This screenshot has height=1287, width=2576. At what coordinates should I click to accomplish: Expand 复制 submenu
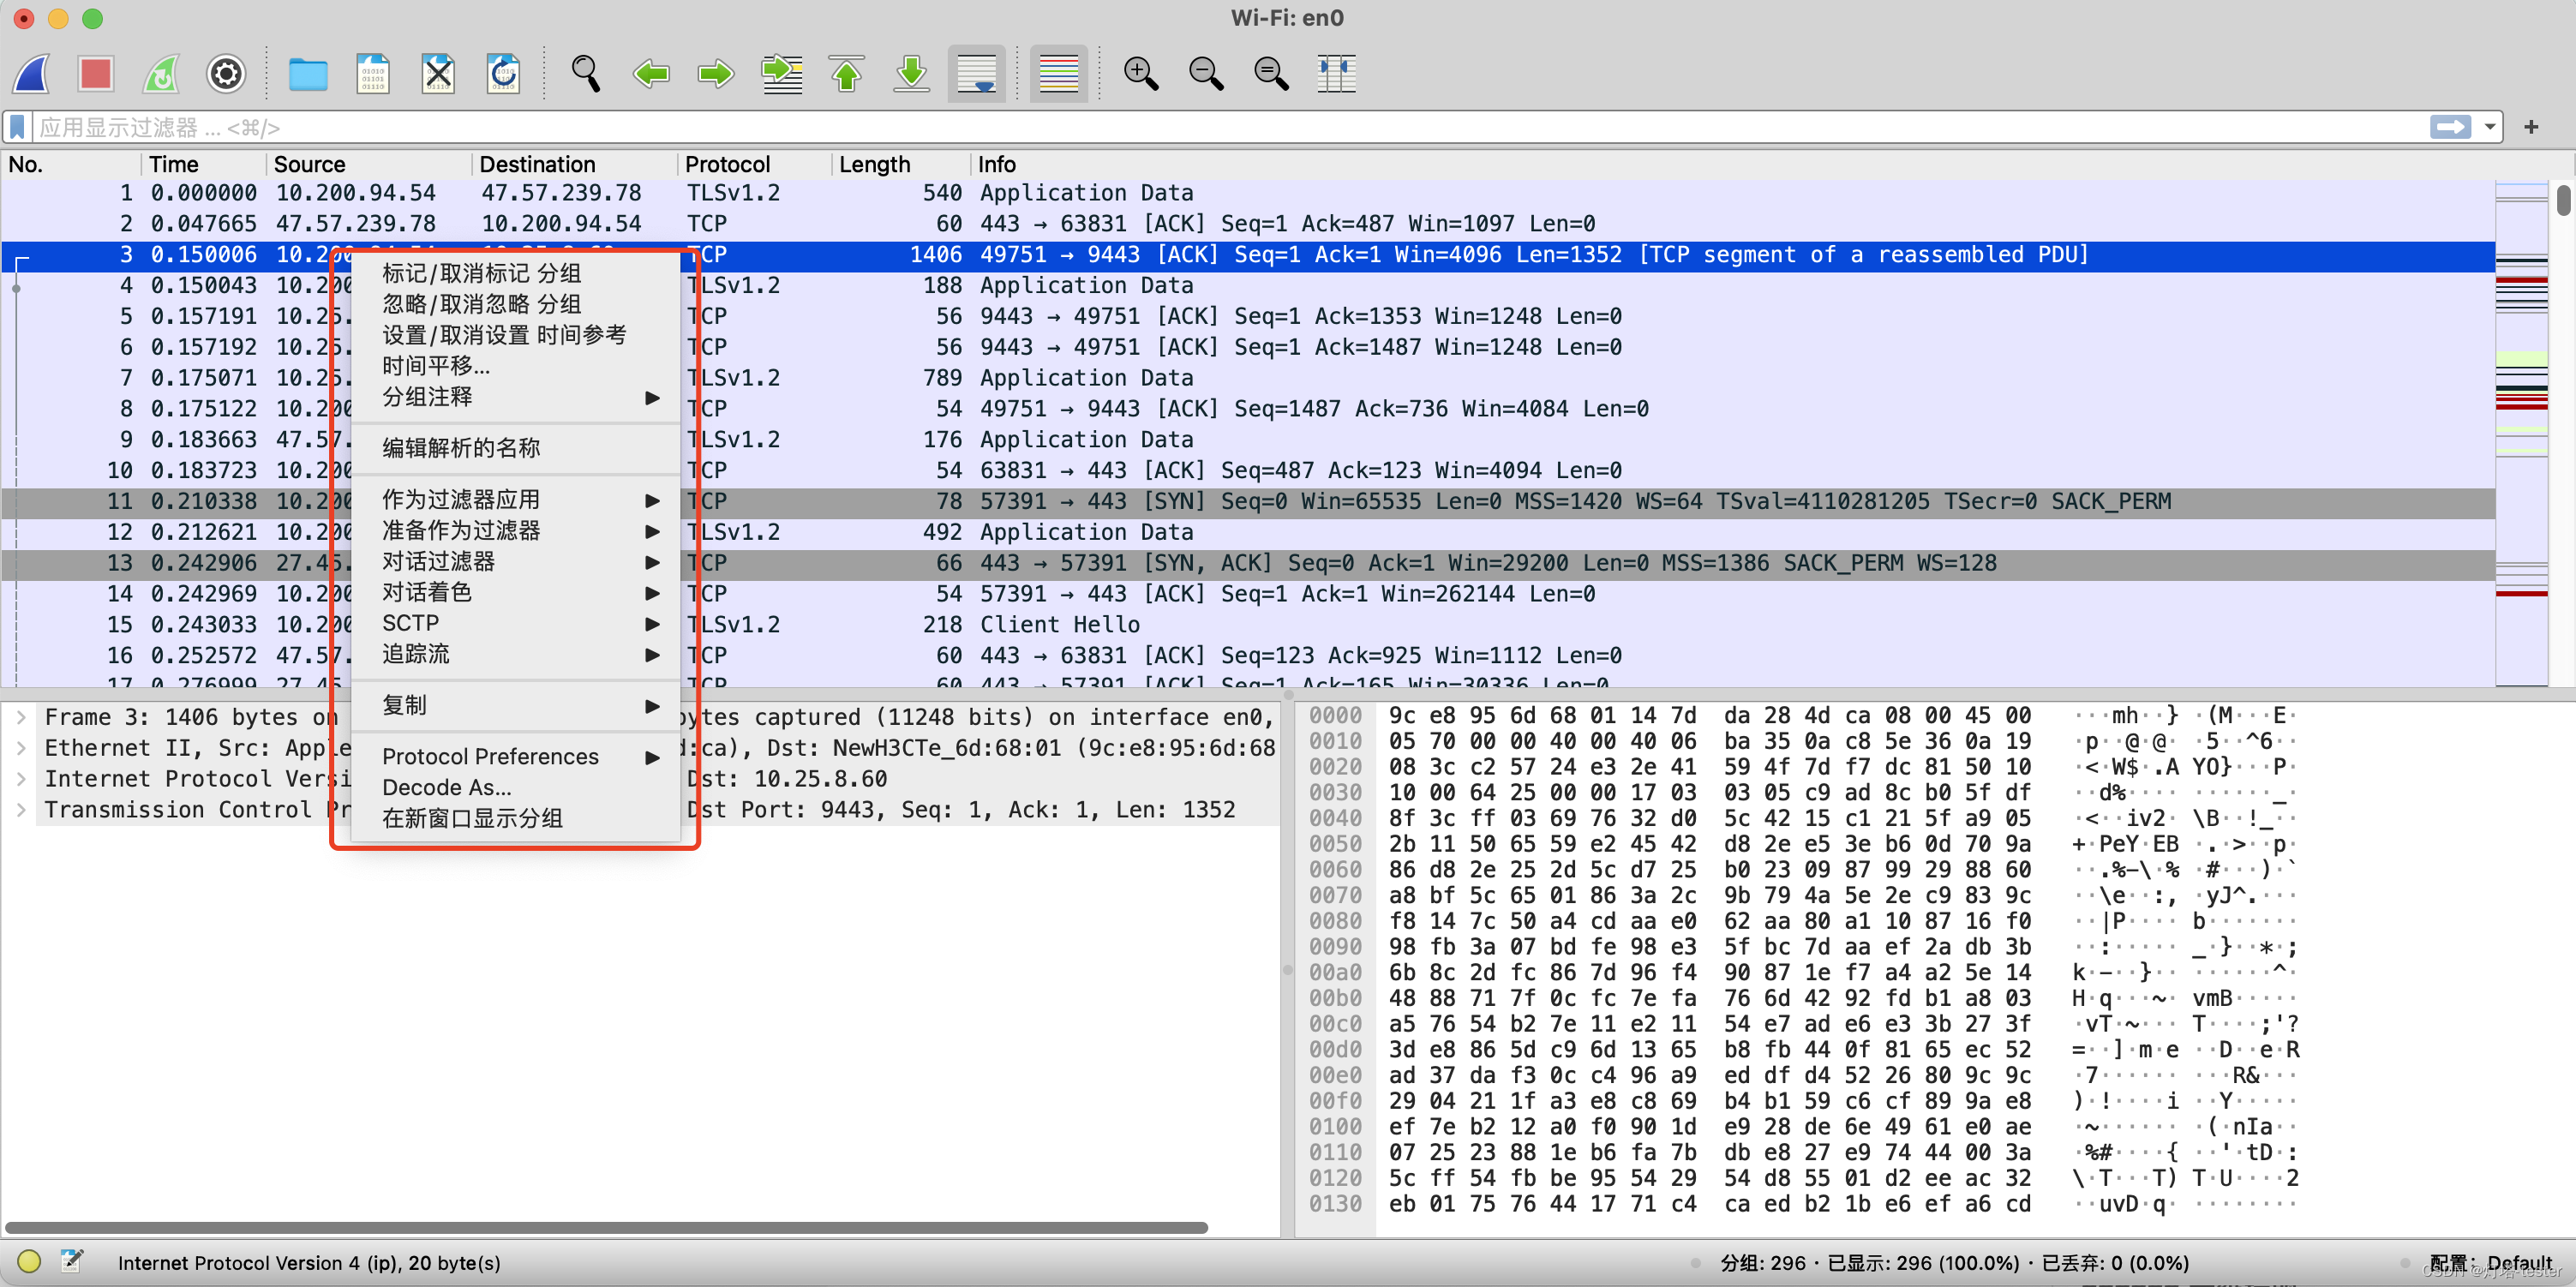[x=516, y=706]
